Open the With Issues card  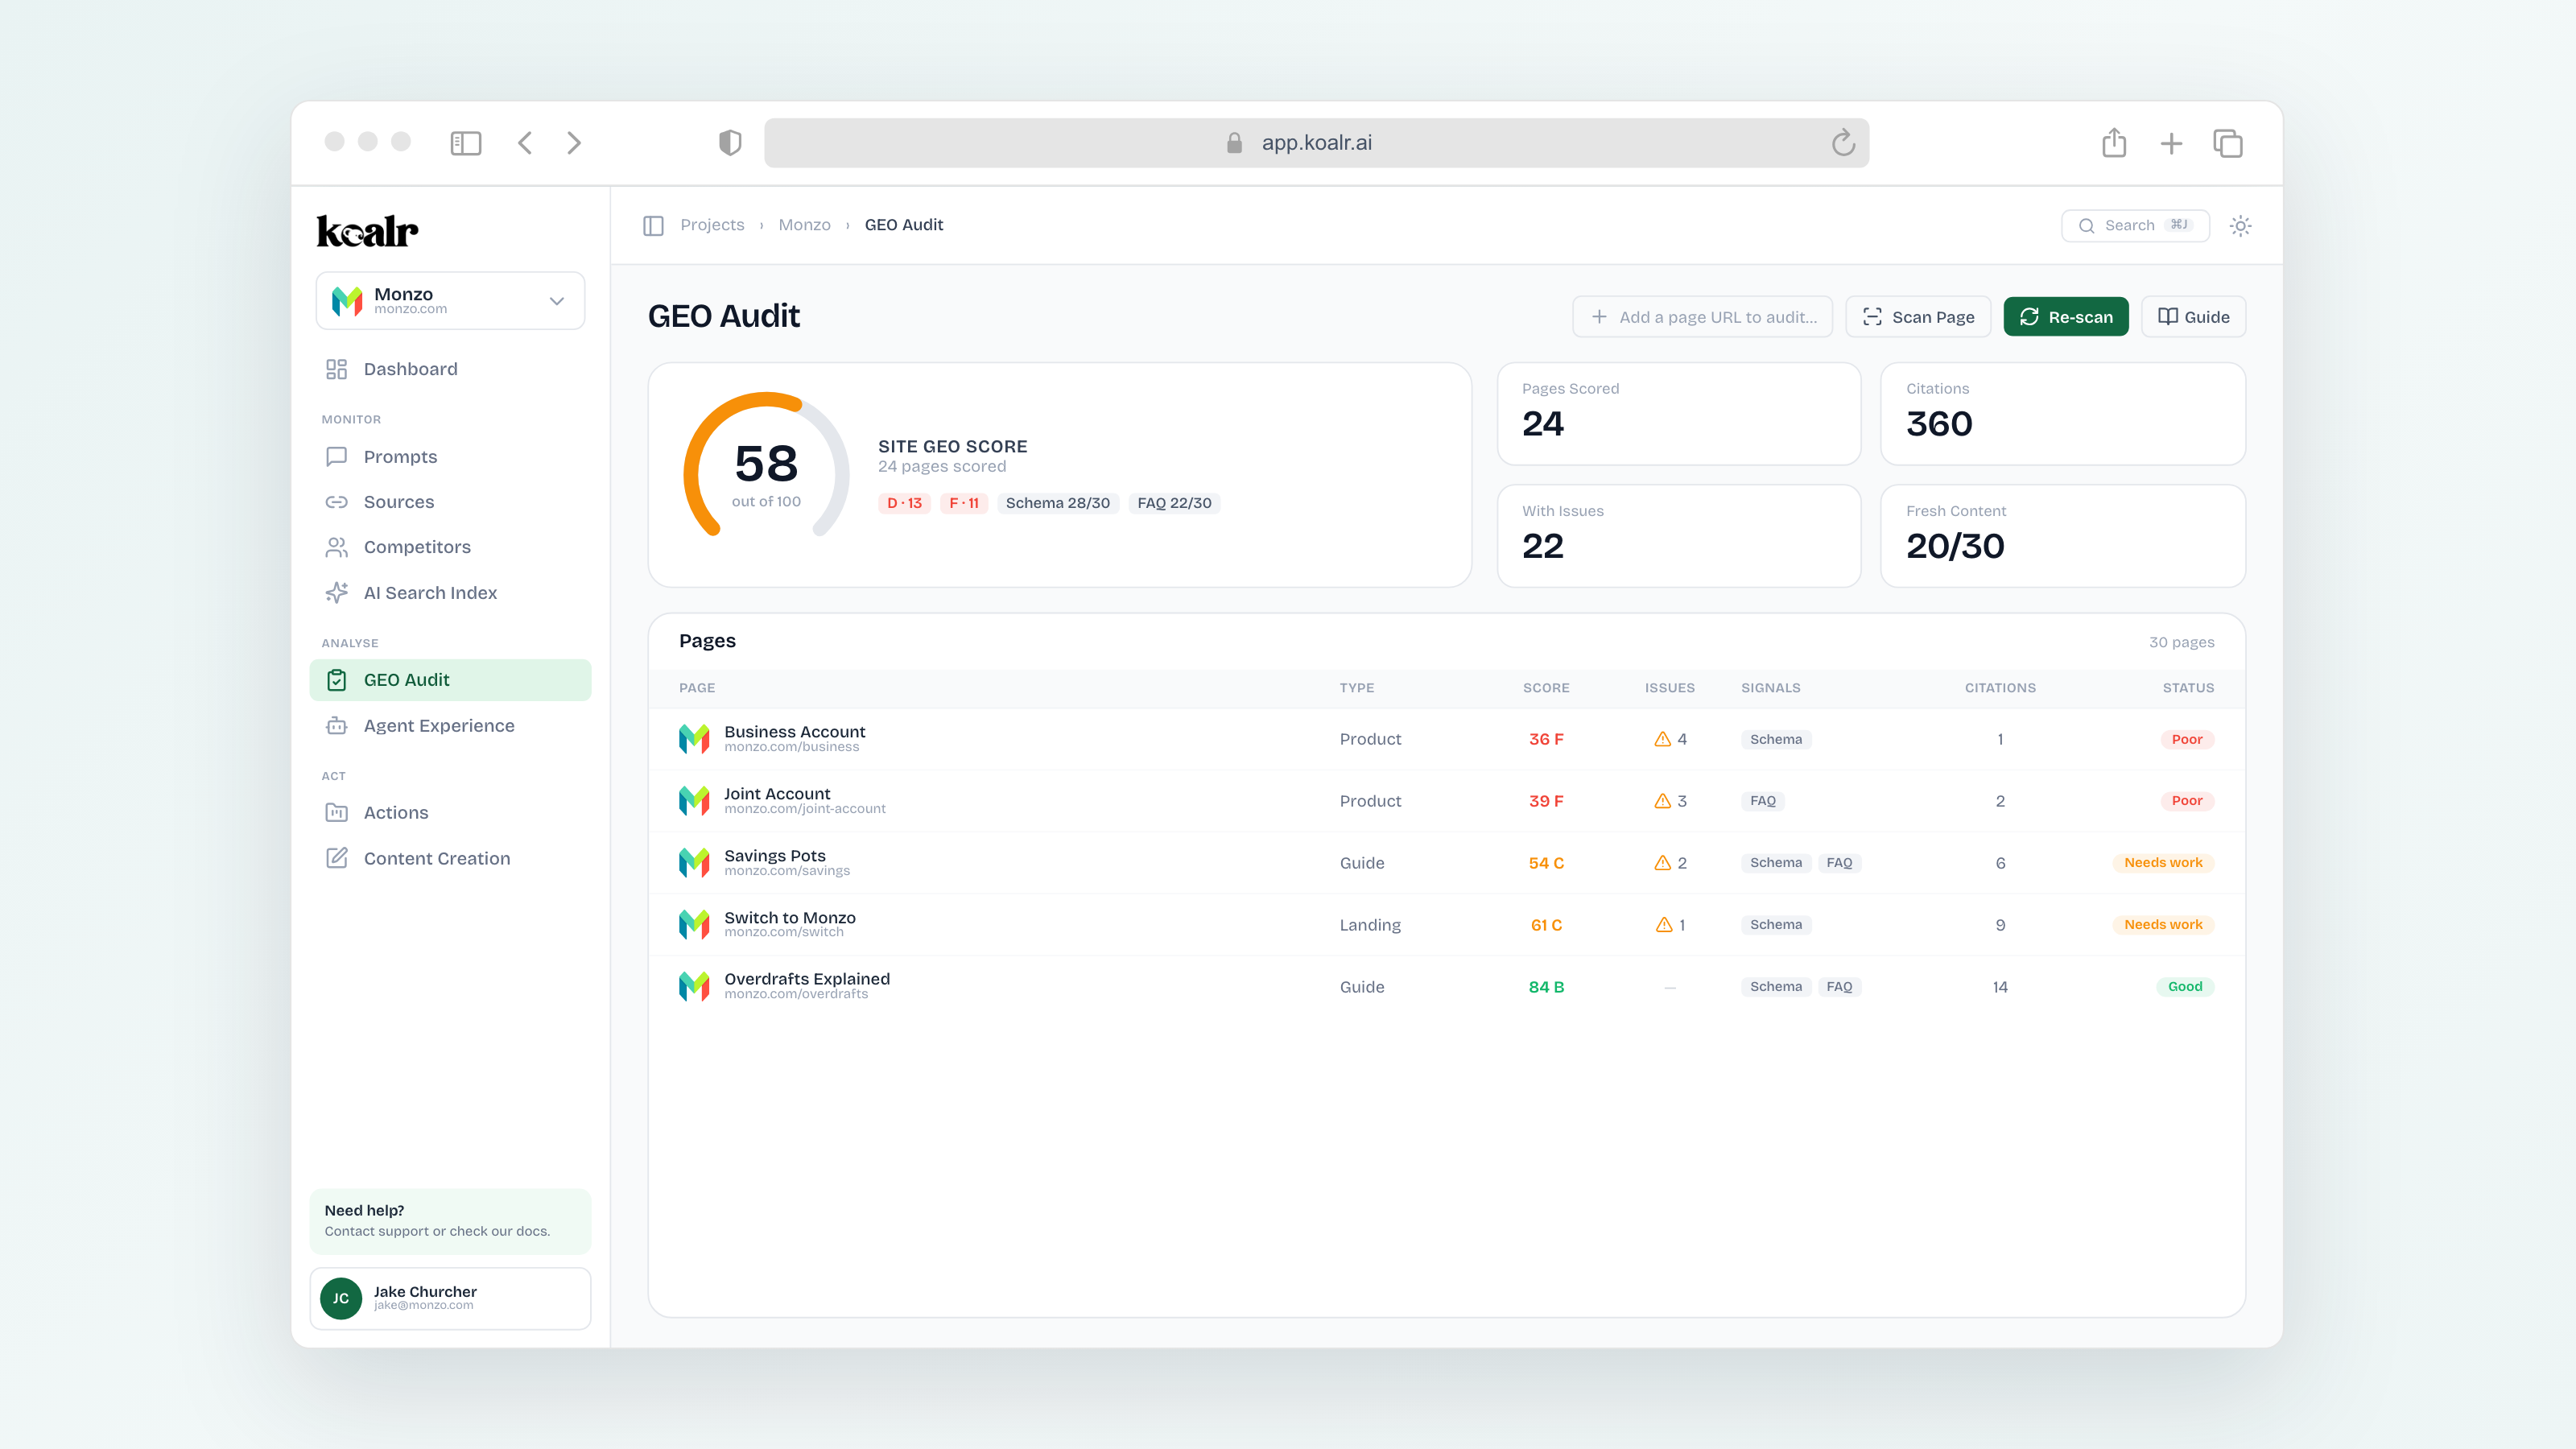1679,536
